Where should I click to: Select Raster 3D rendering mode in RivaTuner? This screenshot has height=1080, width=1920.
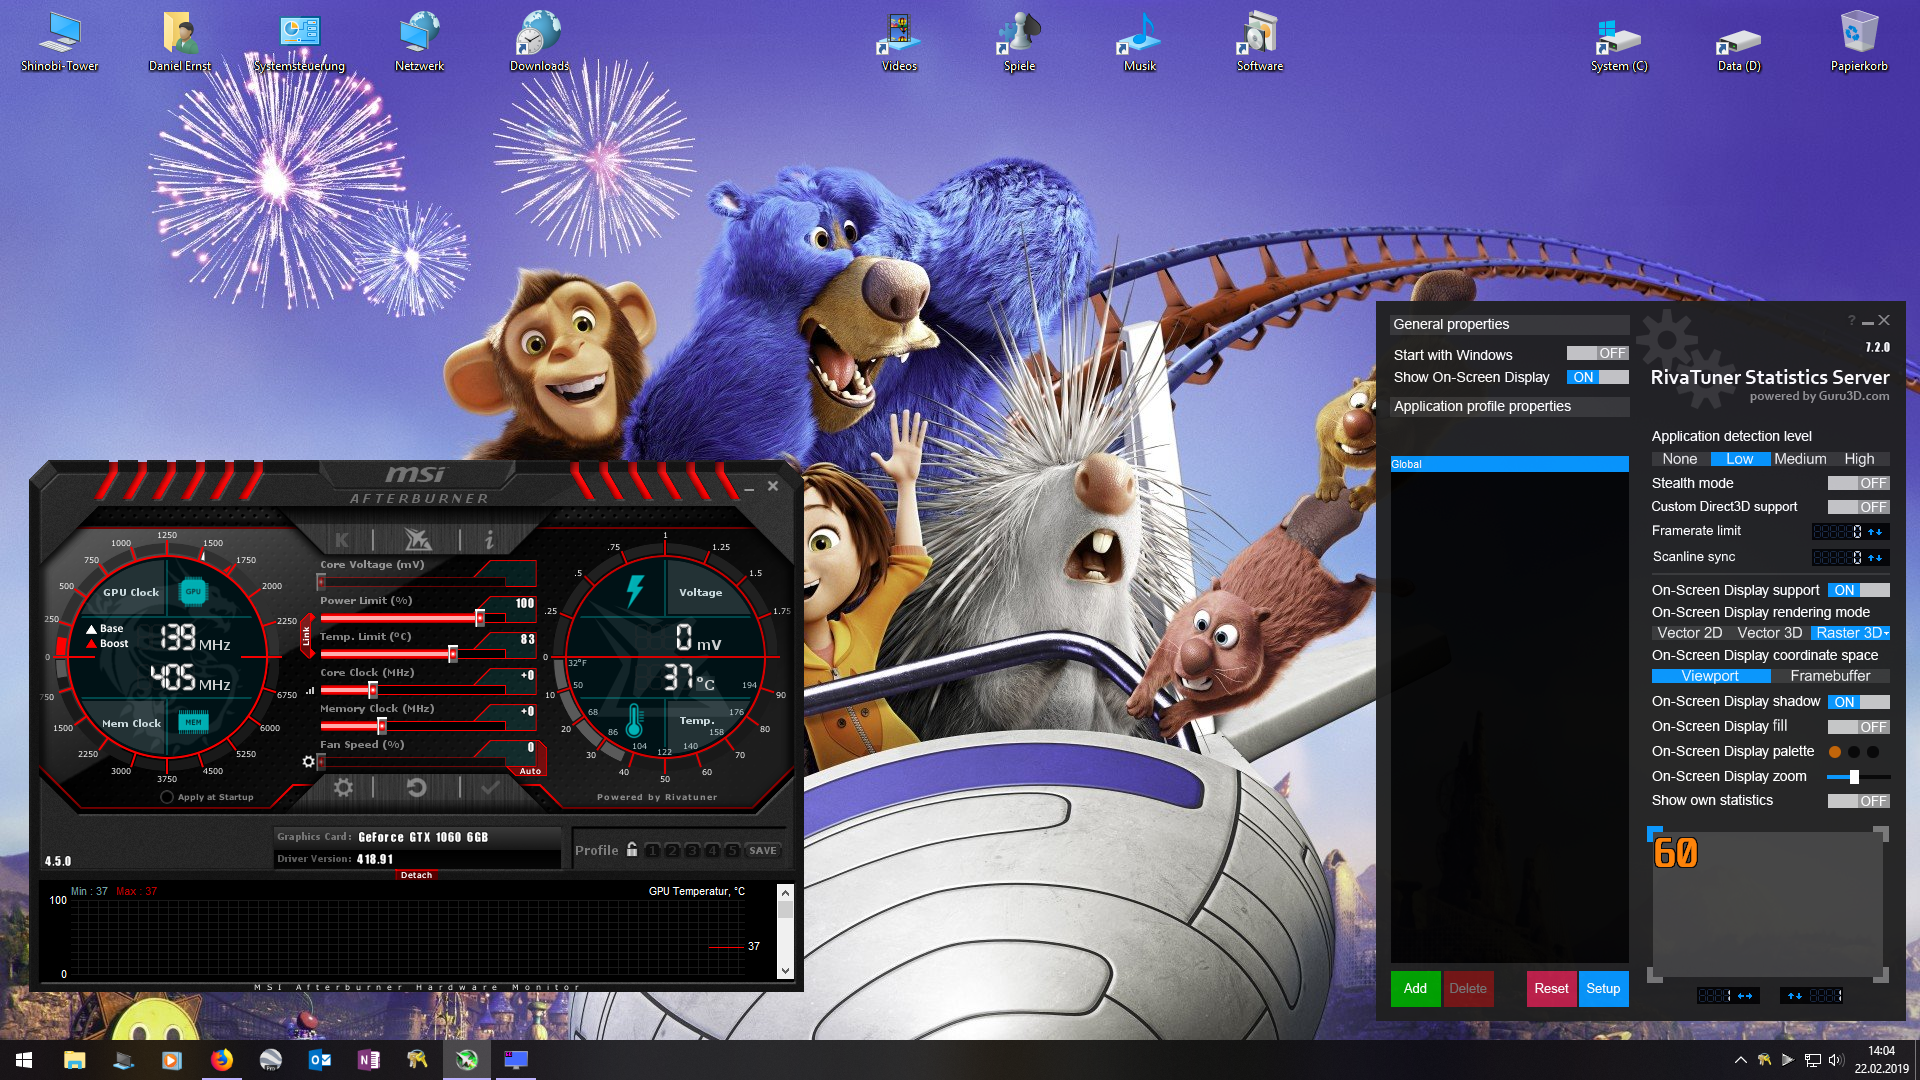(1847, 632)
